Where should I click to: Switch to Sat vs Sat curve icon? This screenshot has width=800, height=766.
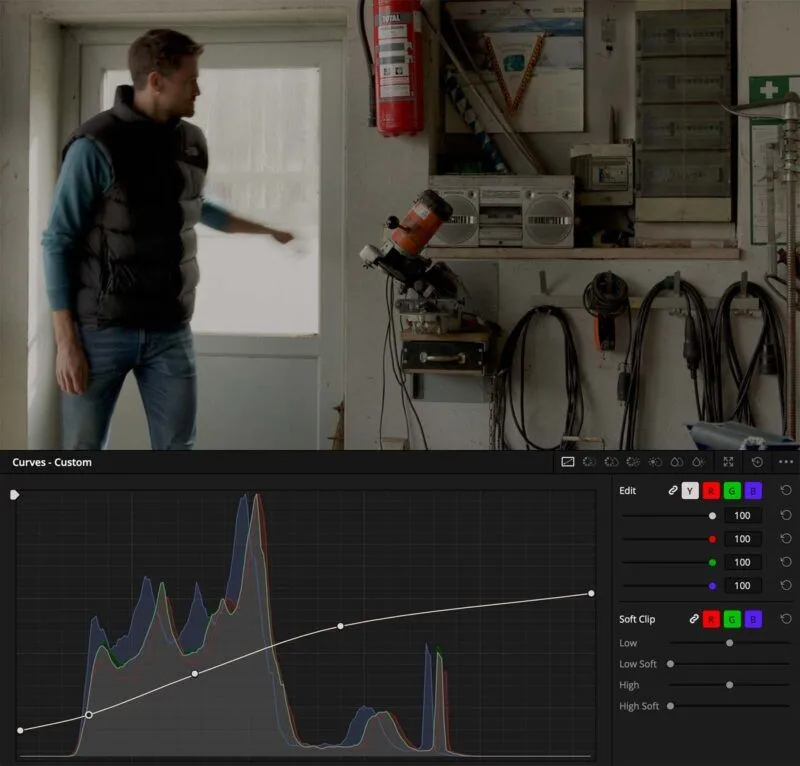(676, 462)
